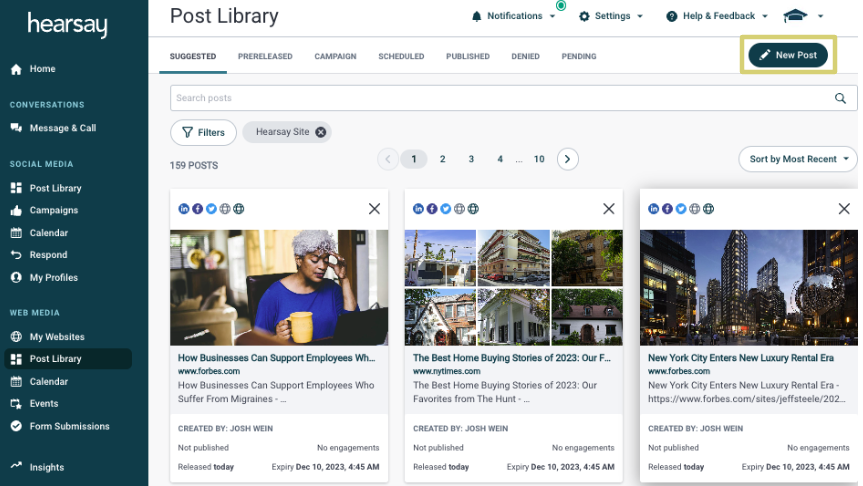863x486 pixels.
Task: Click LinkedIn icon on New York City post
Action: pyautogui.click(x=653, y=209)
